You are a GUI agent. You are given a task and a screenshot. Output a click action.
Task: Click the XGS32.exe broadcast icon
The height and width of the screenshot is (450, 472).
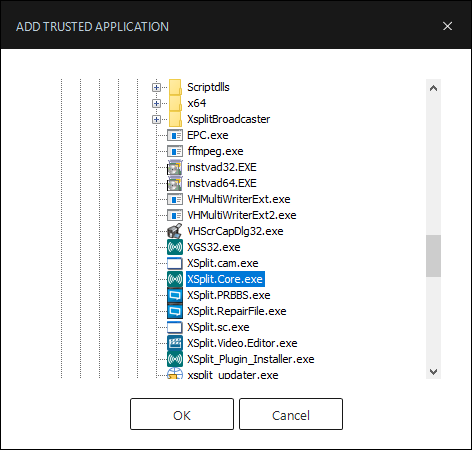175,247
